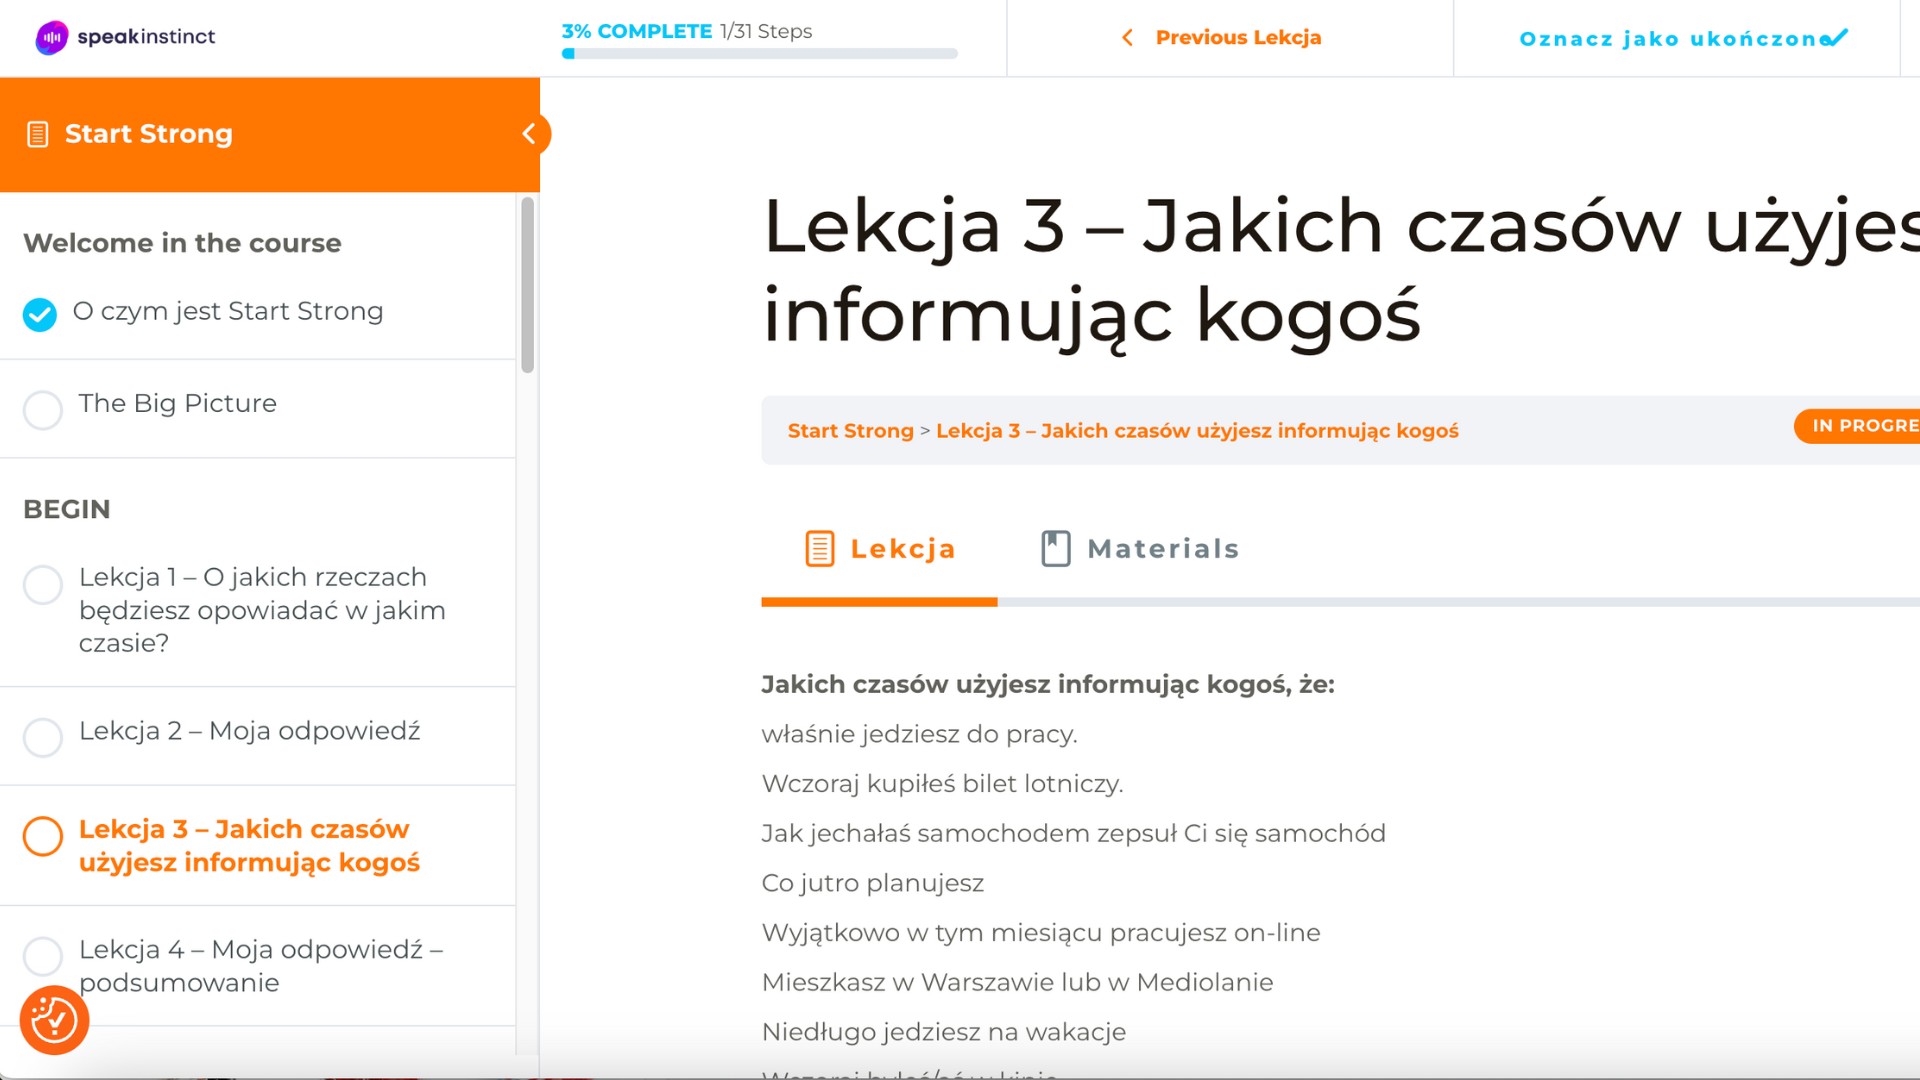Screen dimensions: 1920x1080
Task: Click the sidebar vertical scrollbar
Action: (x=527, y=285)
